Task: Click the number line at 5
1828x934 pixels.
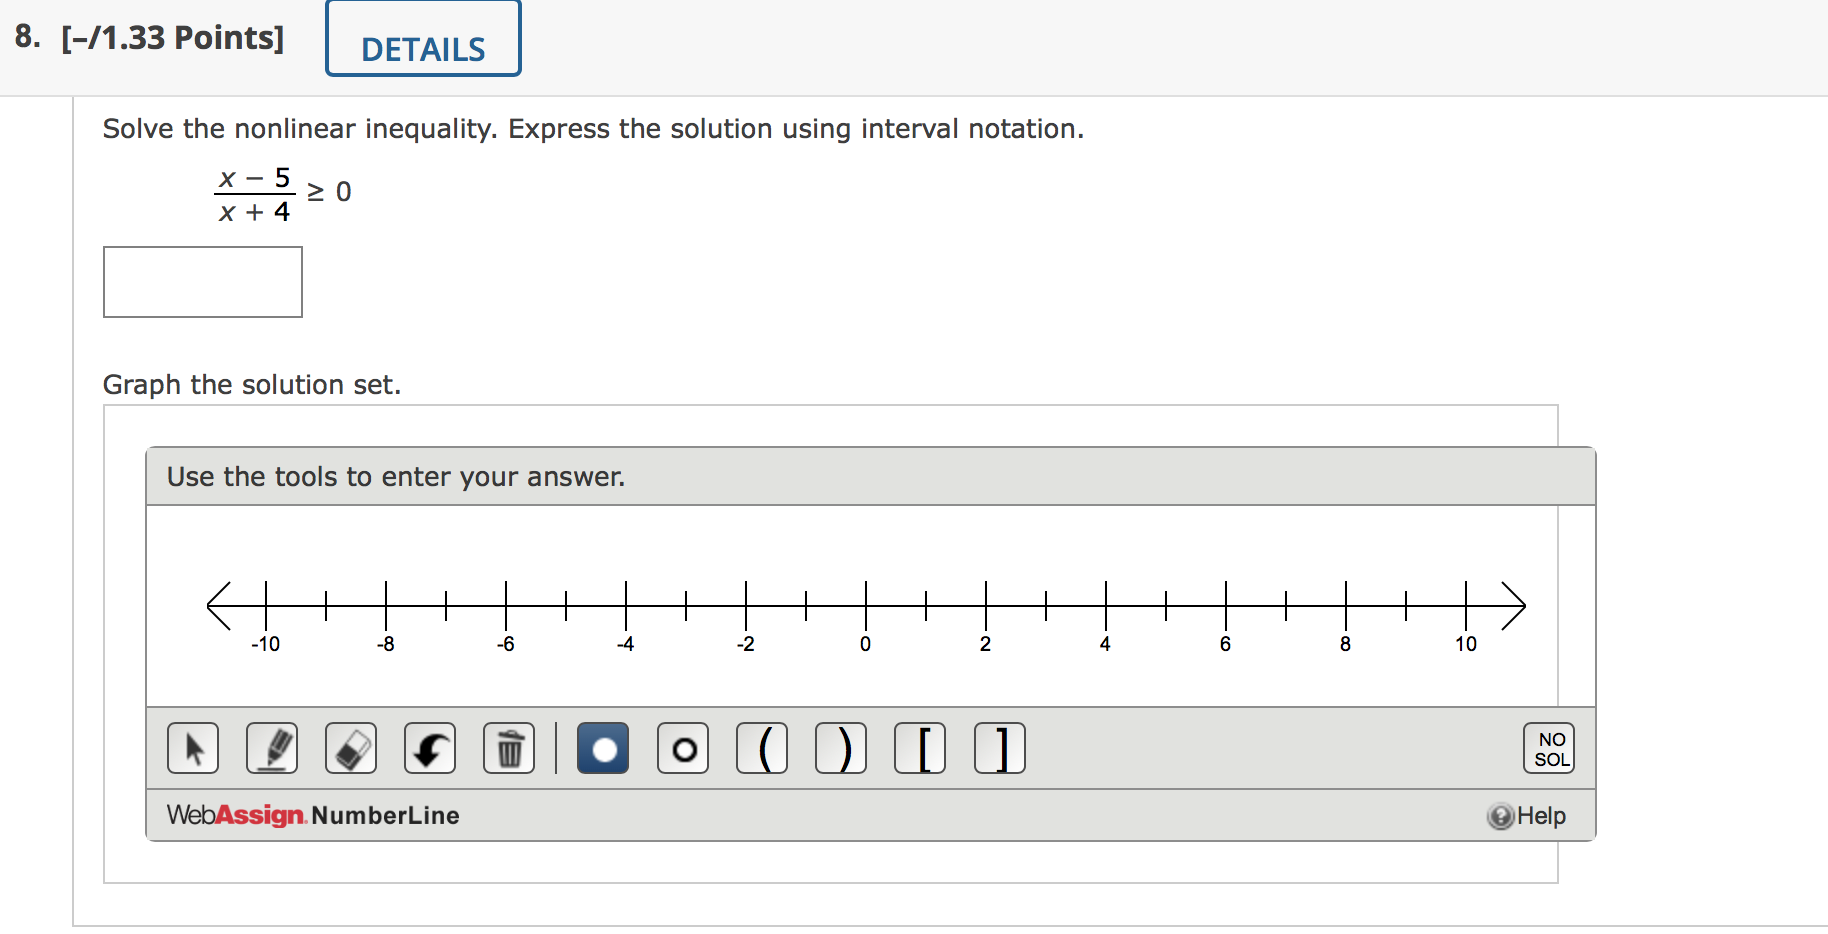Action: pyautogui.click(x=1165, y=604)
